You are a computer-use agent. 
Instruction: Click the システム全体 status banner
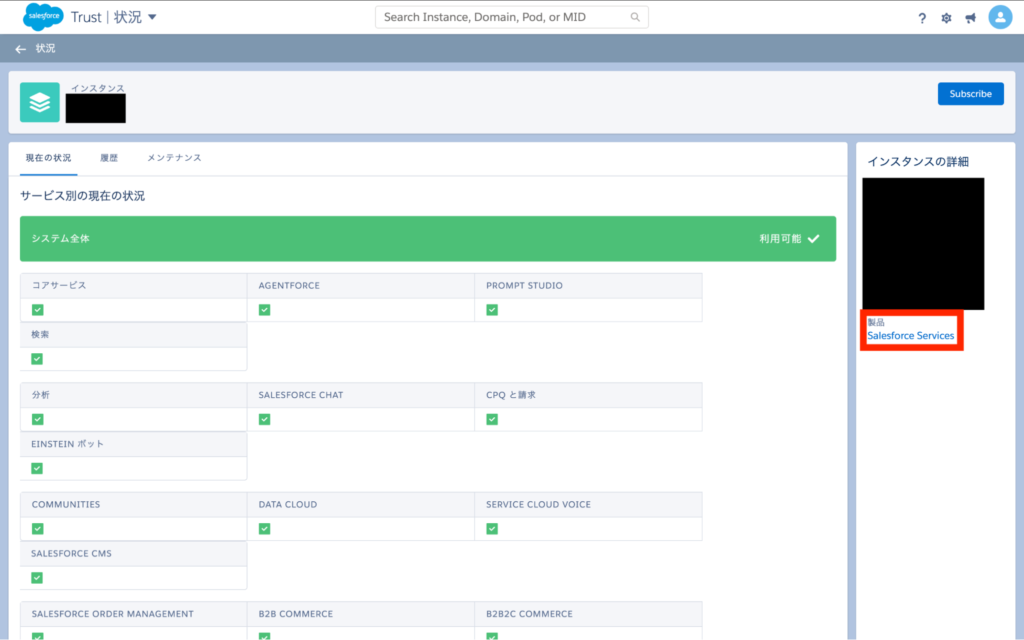[428, 239]
